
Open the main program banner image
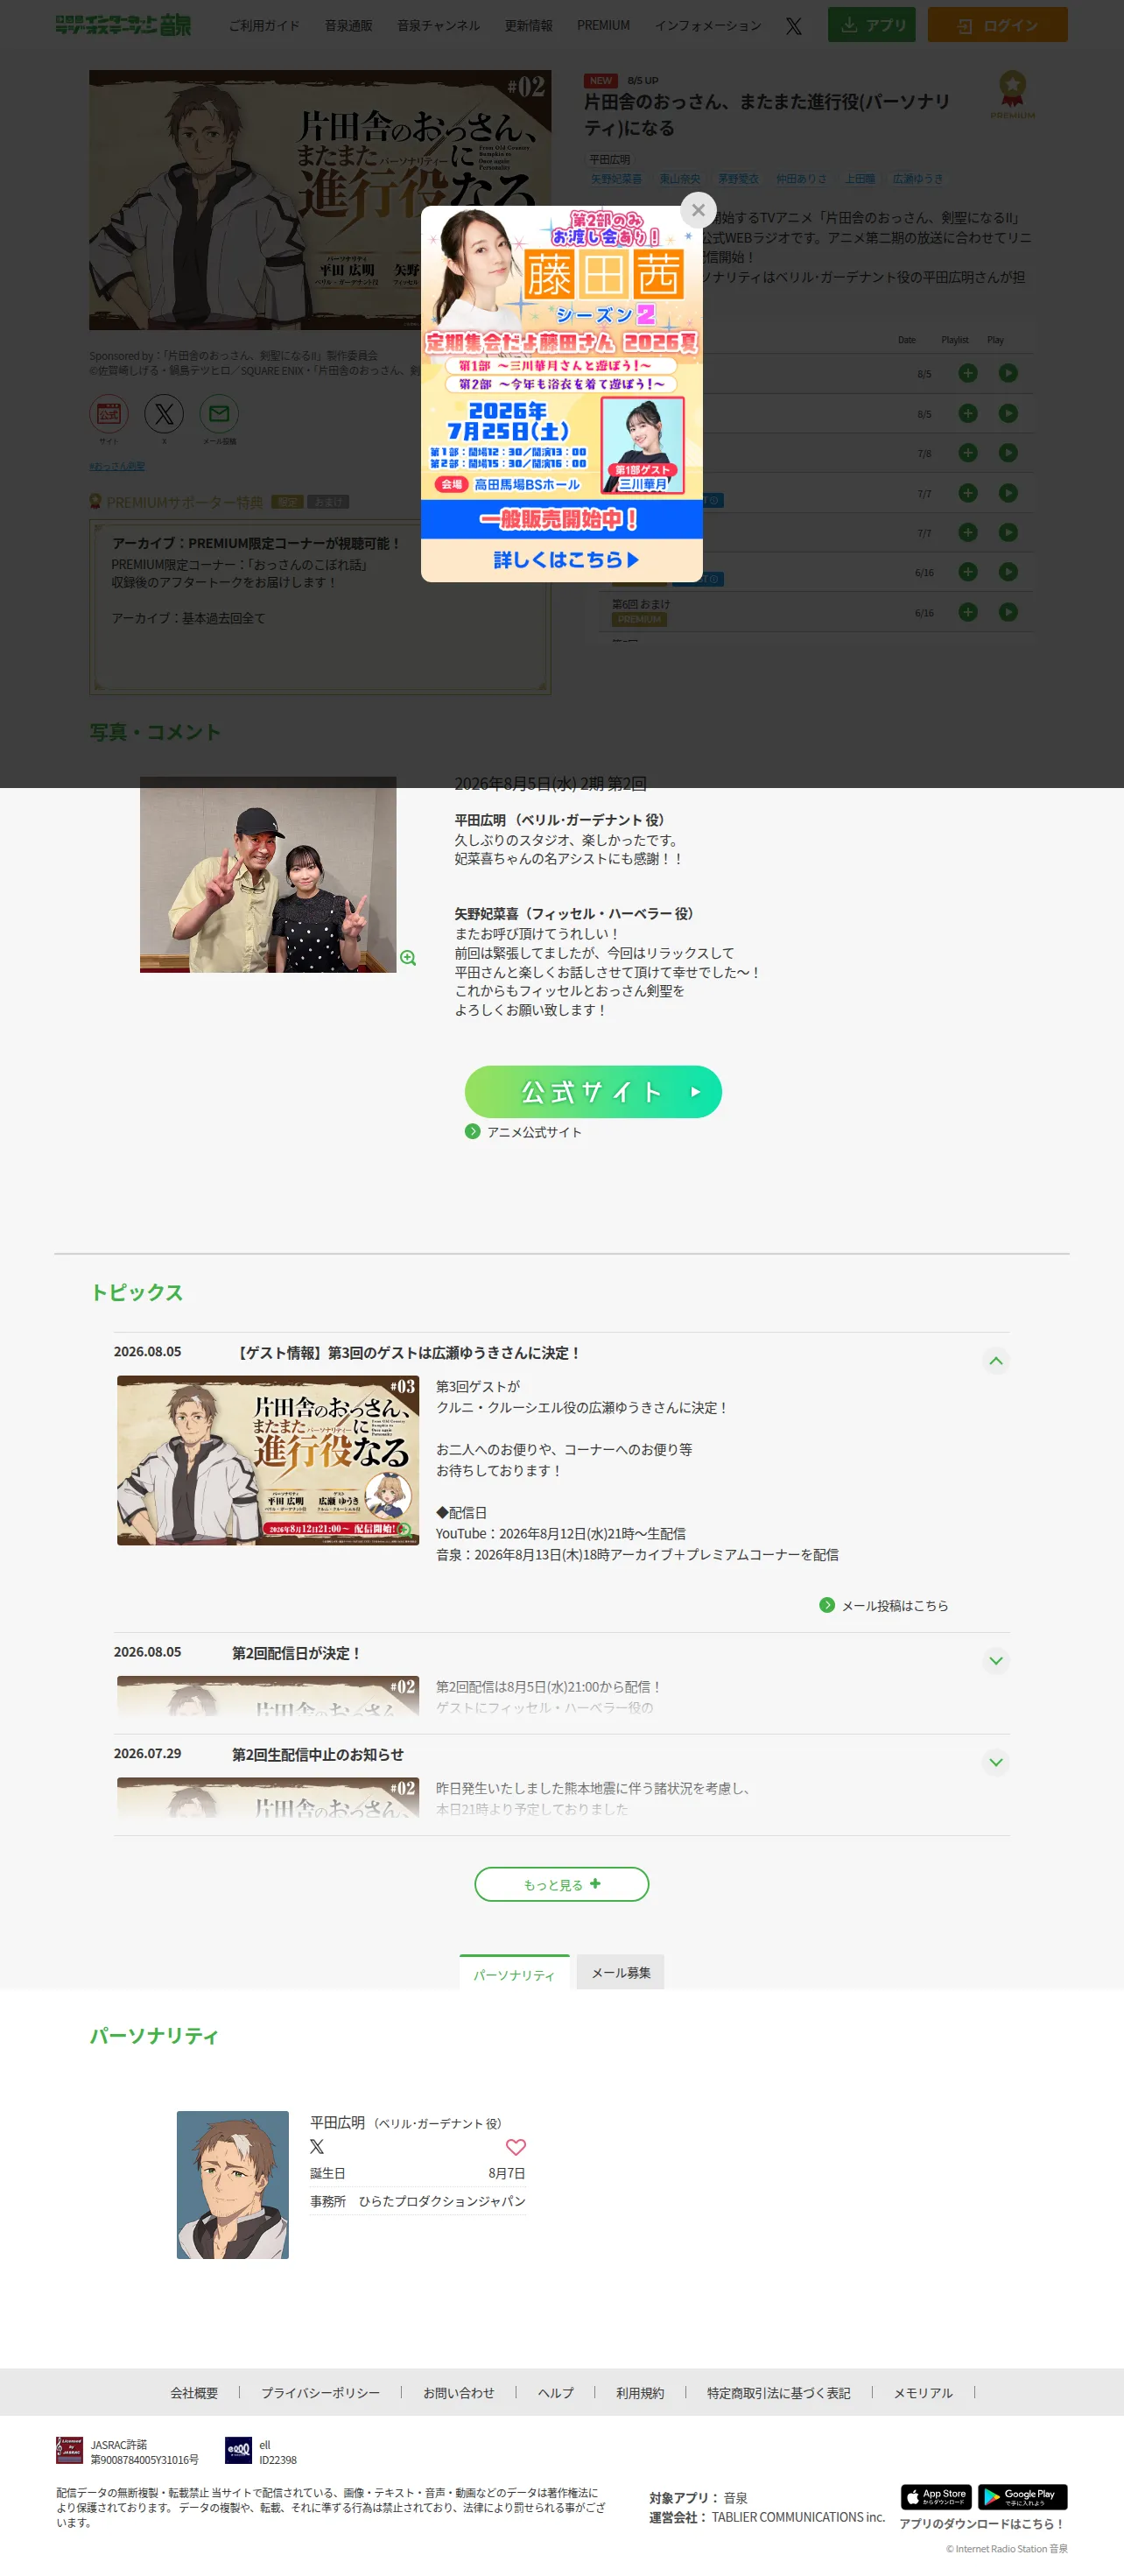coord(320,200)
